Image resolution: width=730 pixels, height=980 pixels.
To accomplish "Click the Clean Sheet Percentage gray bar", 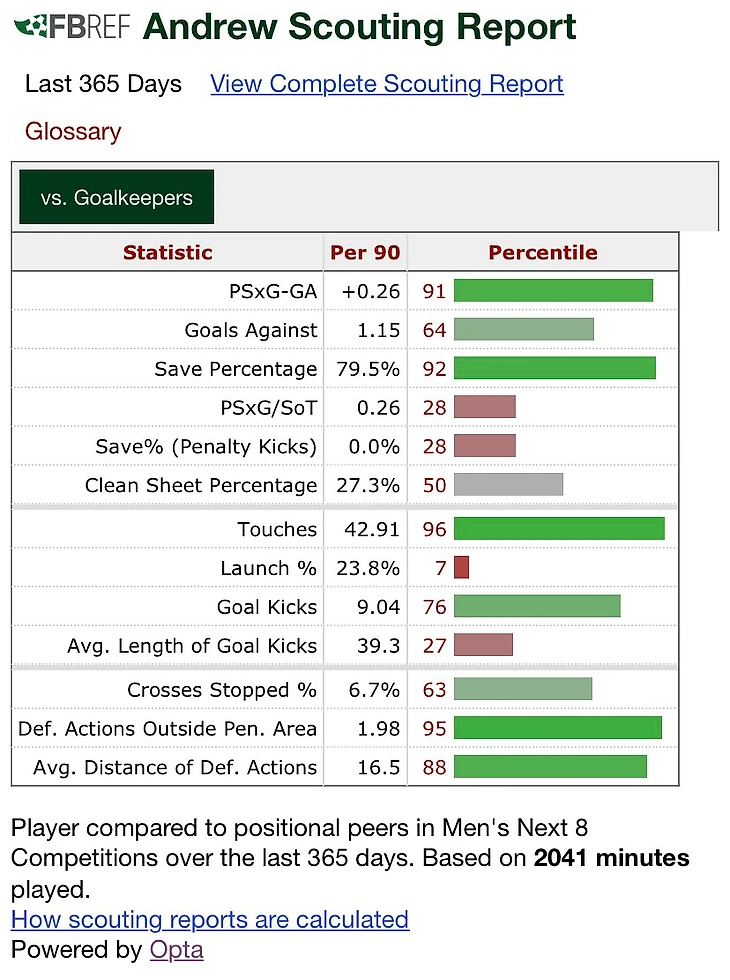I will [x=508, y=485].
